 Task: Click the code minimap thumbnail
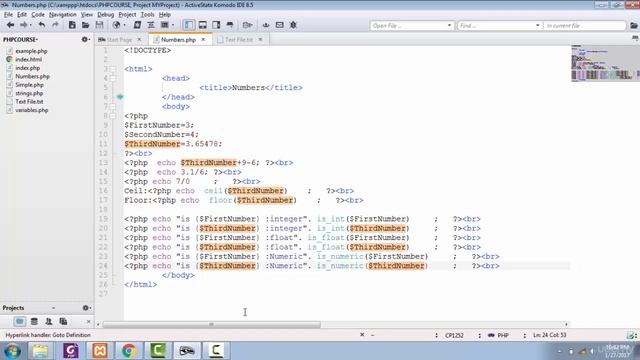pyautogui.click(x=604, y=63)
